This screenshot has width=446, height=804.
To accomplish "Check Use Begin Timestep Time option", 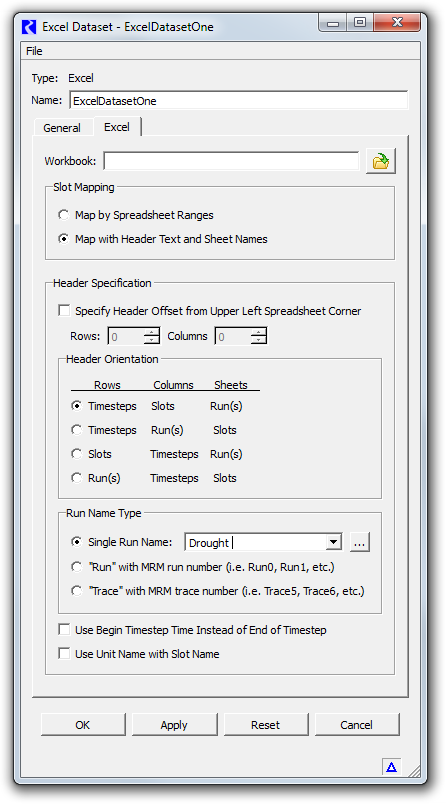I will [x=64, y=630].
